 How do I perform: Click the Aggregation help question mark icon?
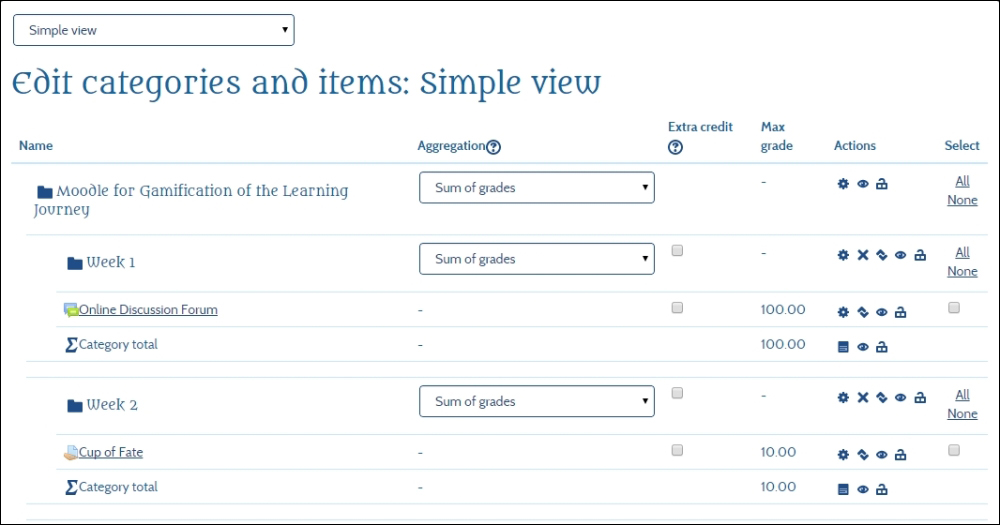[x=493, y=147]
